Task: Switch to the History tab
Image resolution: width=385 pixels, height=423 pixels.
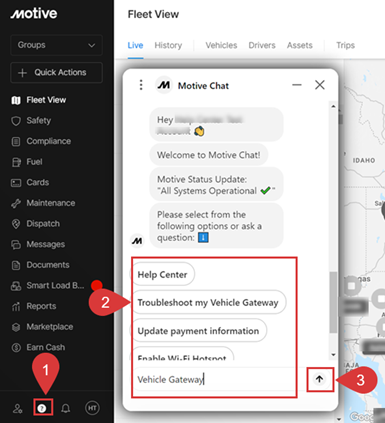Action: click(x=168, y=45)
